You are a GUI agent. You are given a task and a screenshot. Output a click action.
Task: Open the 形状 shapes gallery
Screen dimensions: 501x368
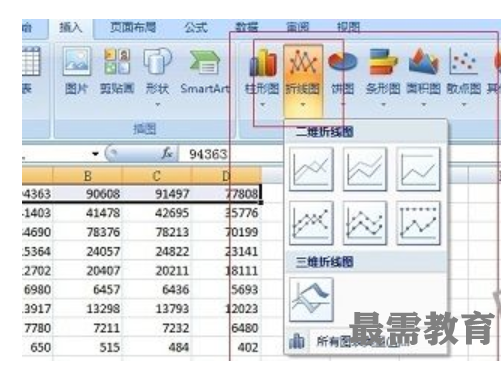tap(157, 77)
